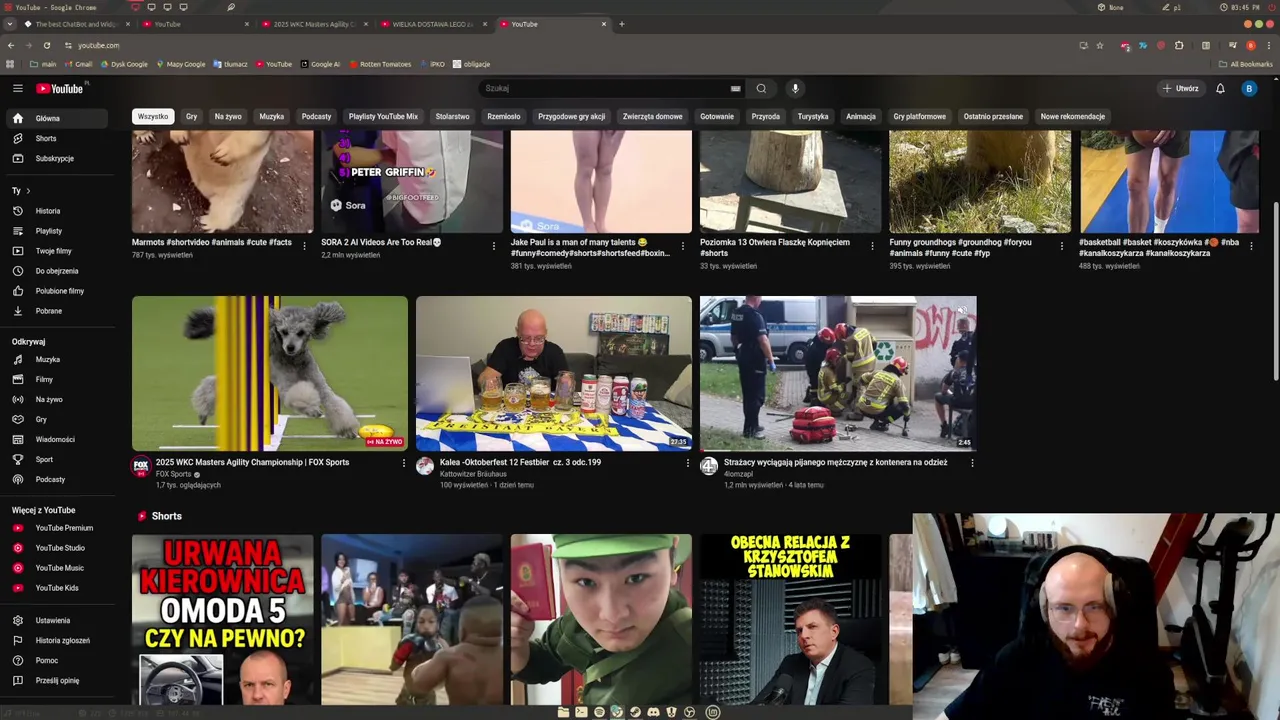Viewport: 1280px width, 720px height.
Task: Open notifications bell
Action: point(1220,88)
